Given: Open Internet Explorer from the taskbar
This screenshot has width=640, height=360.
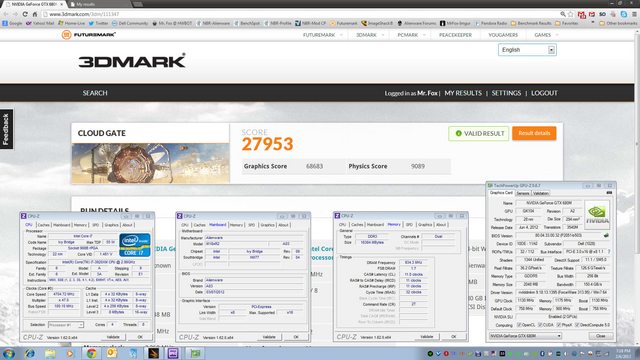Looking at the screenshot, I should 30,353.
